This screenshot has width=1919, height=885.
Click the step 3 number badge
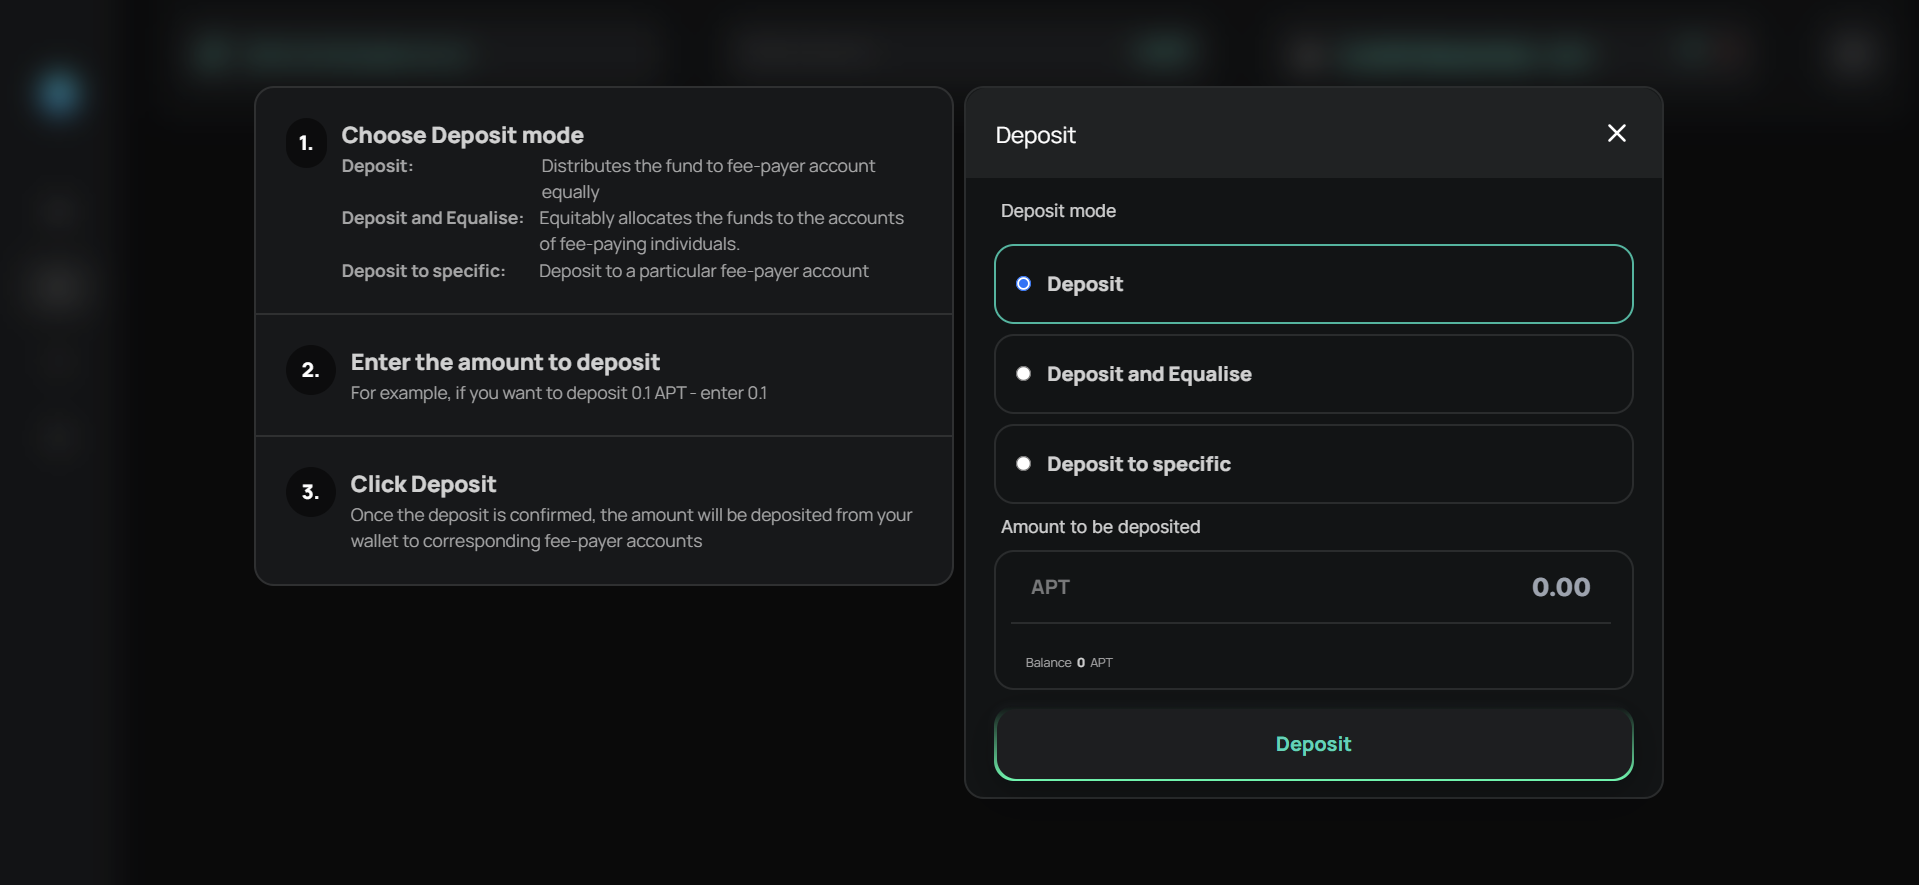(310, 492)
